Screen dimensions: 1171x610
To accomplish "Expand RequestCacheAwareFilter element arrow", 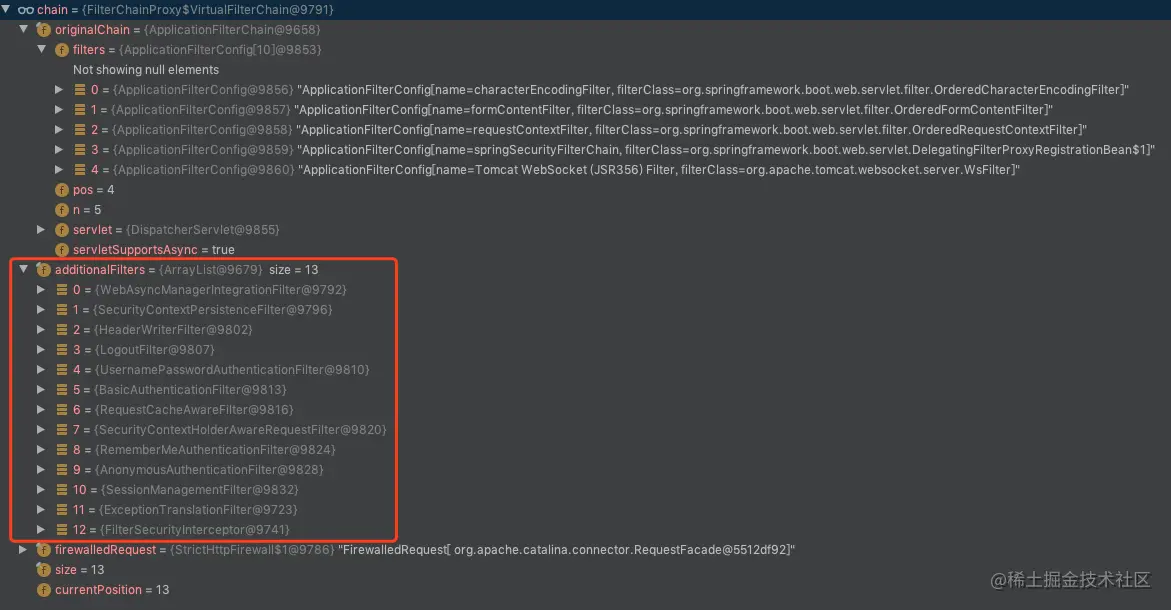I will (x=42, y=409).
